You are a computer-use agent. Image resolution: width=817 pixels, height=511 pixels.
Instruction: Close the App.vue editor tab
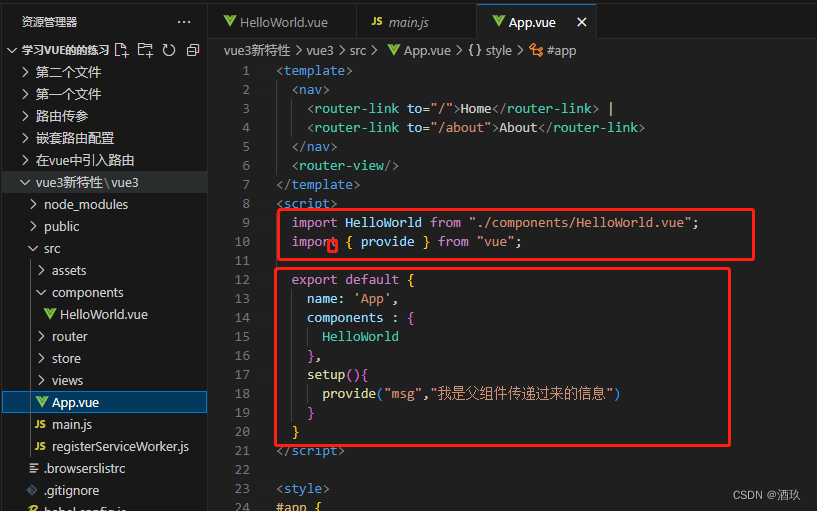point(581,22)
